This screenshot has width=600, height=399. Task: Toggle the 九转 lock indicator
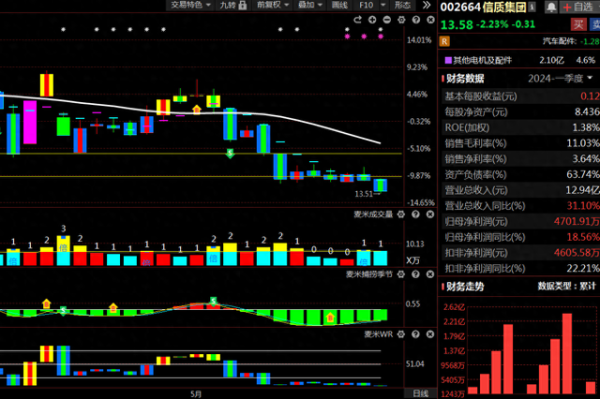233,5
